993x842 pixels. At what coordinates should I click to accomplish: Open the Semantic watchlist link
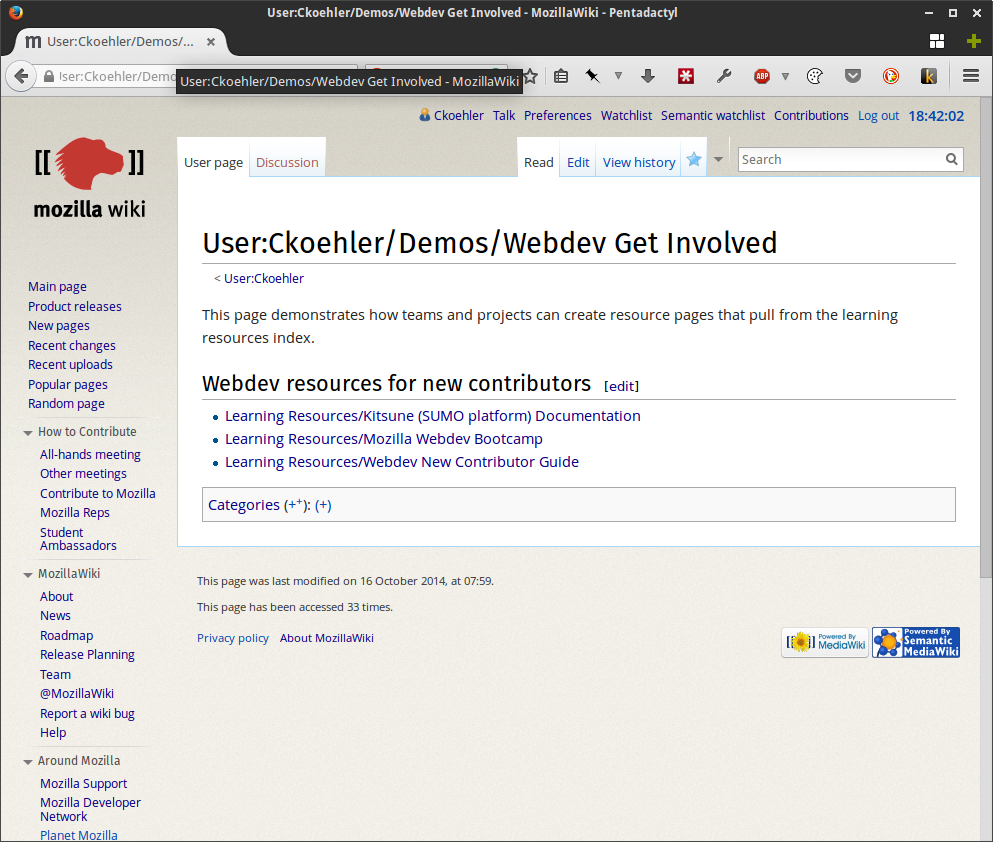click(x=713, y=116)
